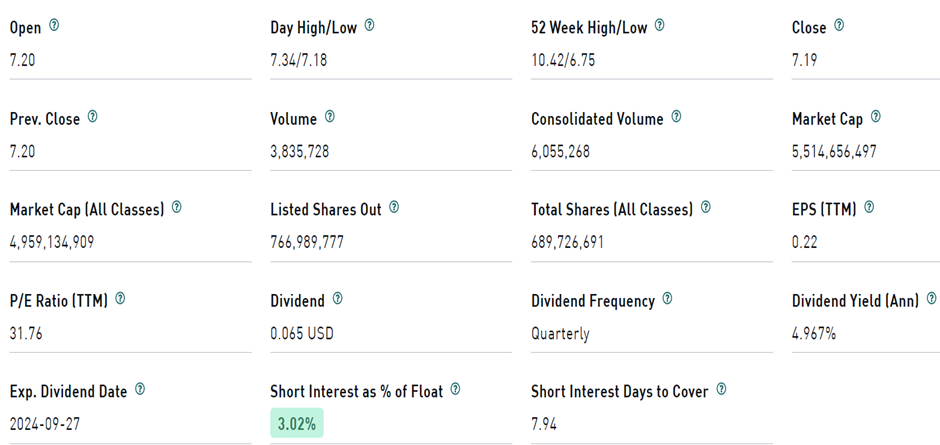Open the 52 Week High/Low help tooltip icon
This screenshot has width=940, height=445.
(659, 26)
